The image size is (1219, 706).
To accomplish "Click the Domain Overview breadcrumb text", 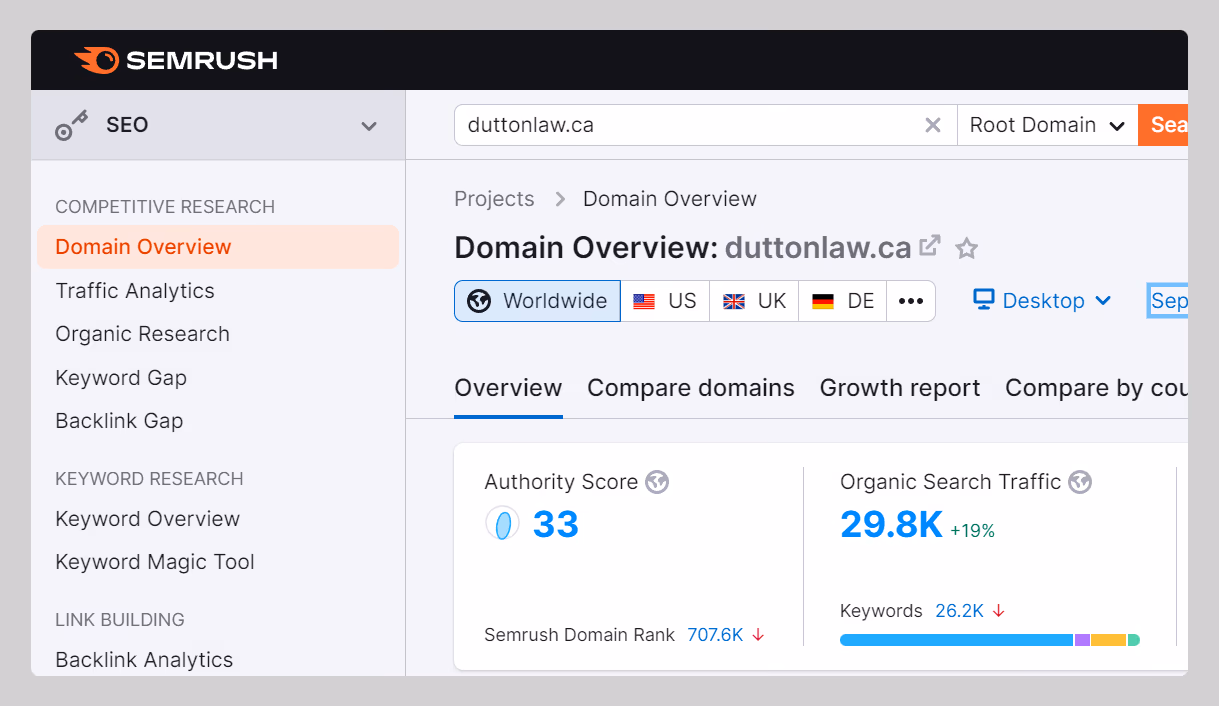I will pyautogui.click(x=670, y=199).
